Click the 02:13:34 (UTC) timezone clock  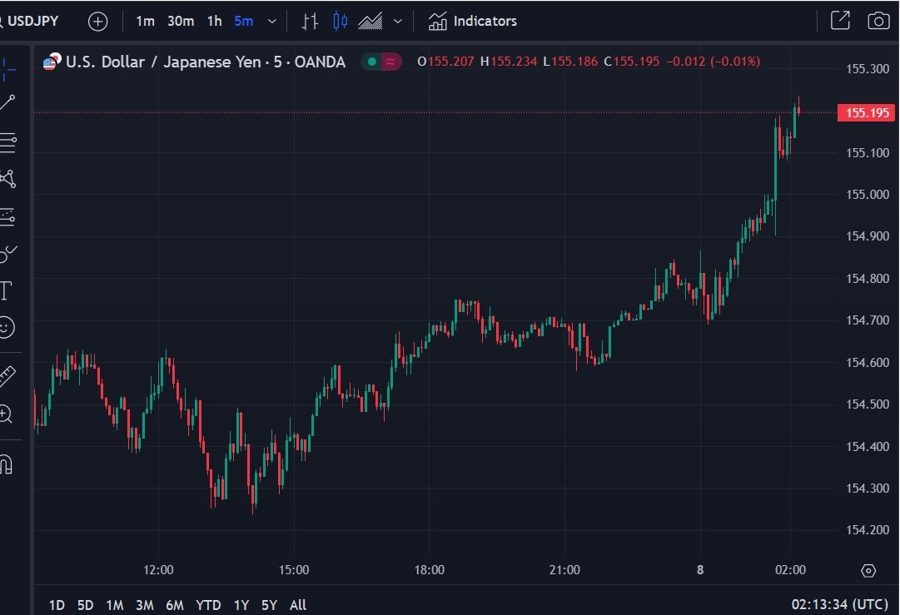pos(838,605)
